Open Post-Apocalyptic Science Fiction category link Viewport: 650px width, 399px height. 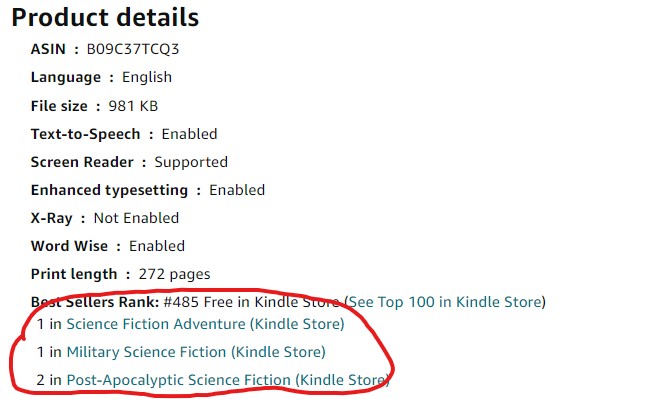point(228,380)
